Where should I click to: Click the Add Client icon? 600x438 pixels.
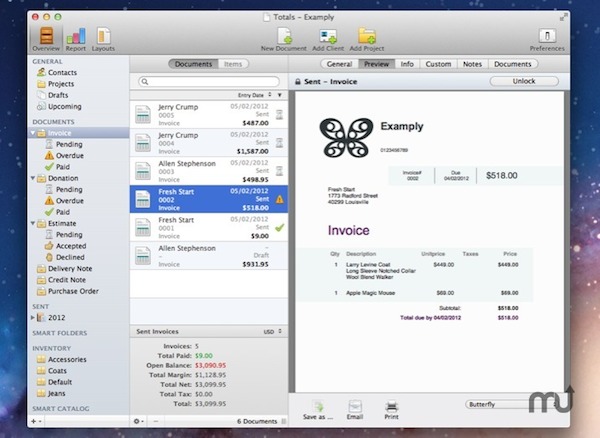[x=328, y=39]
